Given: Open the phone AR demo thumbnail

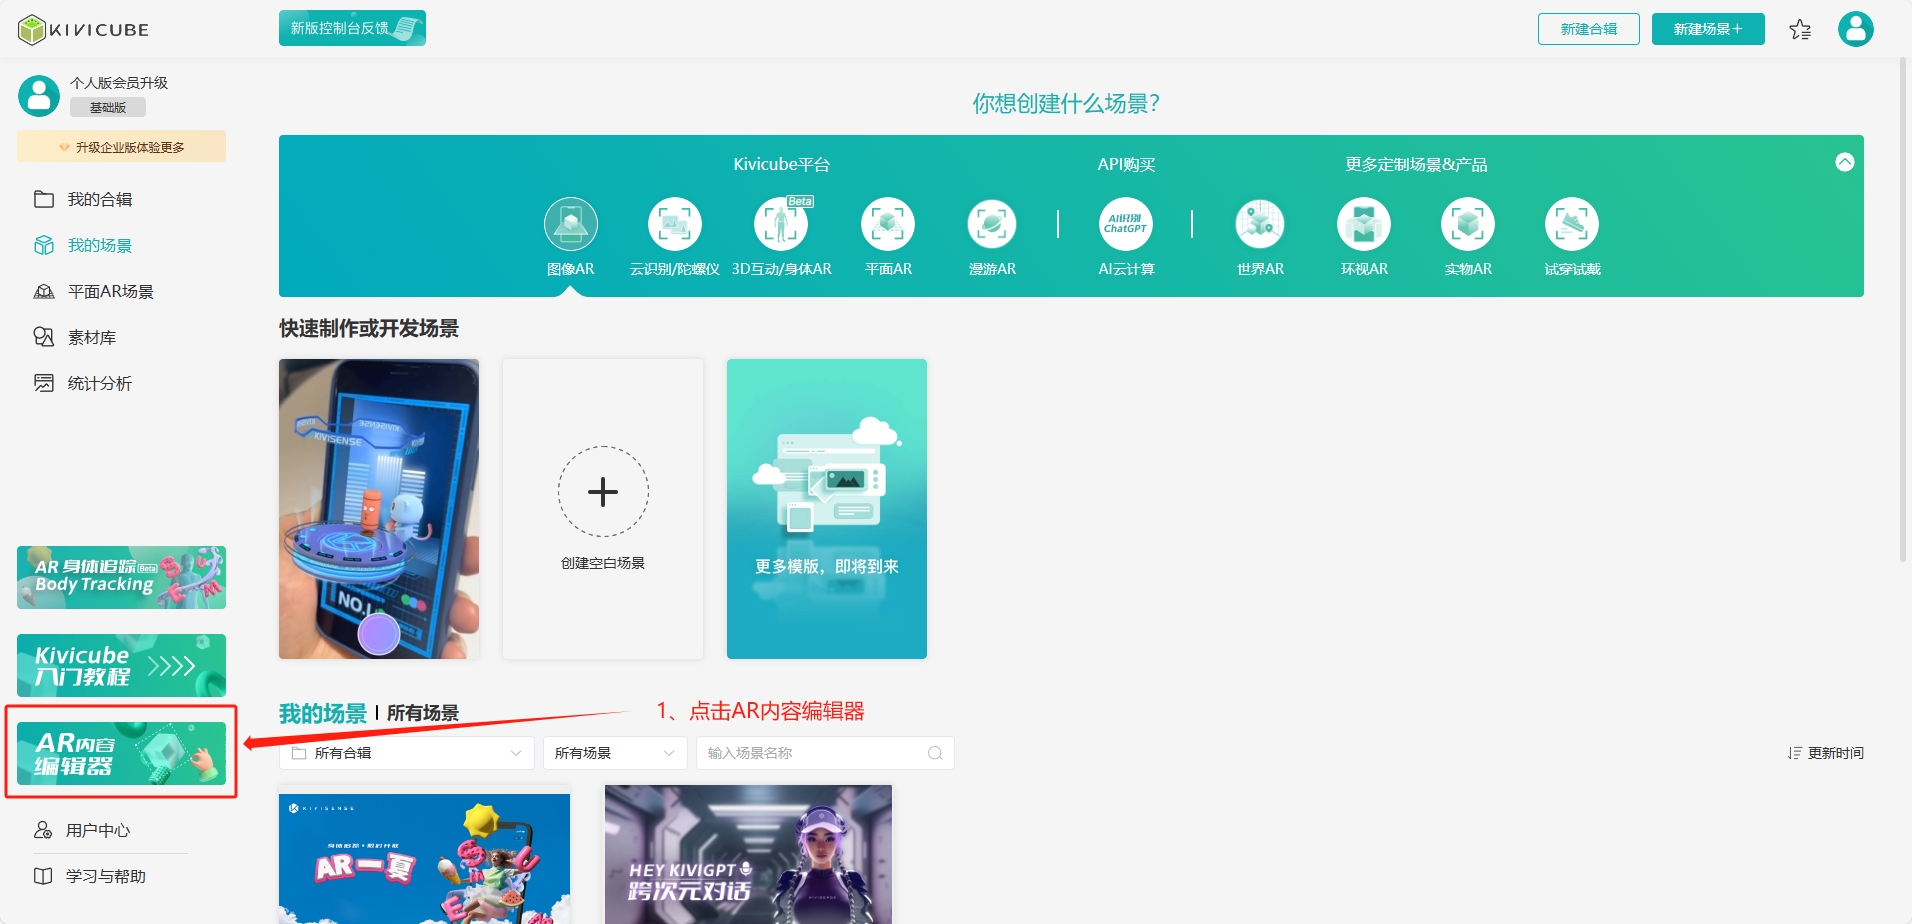Looking at the screenshot, I should pyautogui.click(x=379, y=509).
